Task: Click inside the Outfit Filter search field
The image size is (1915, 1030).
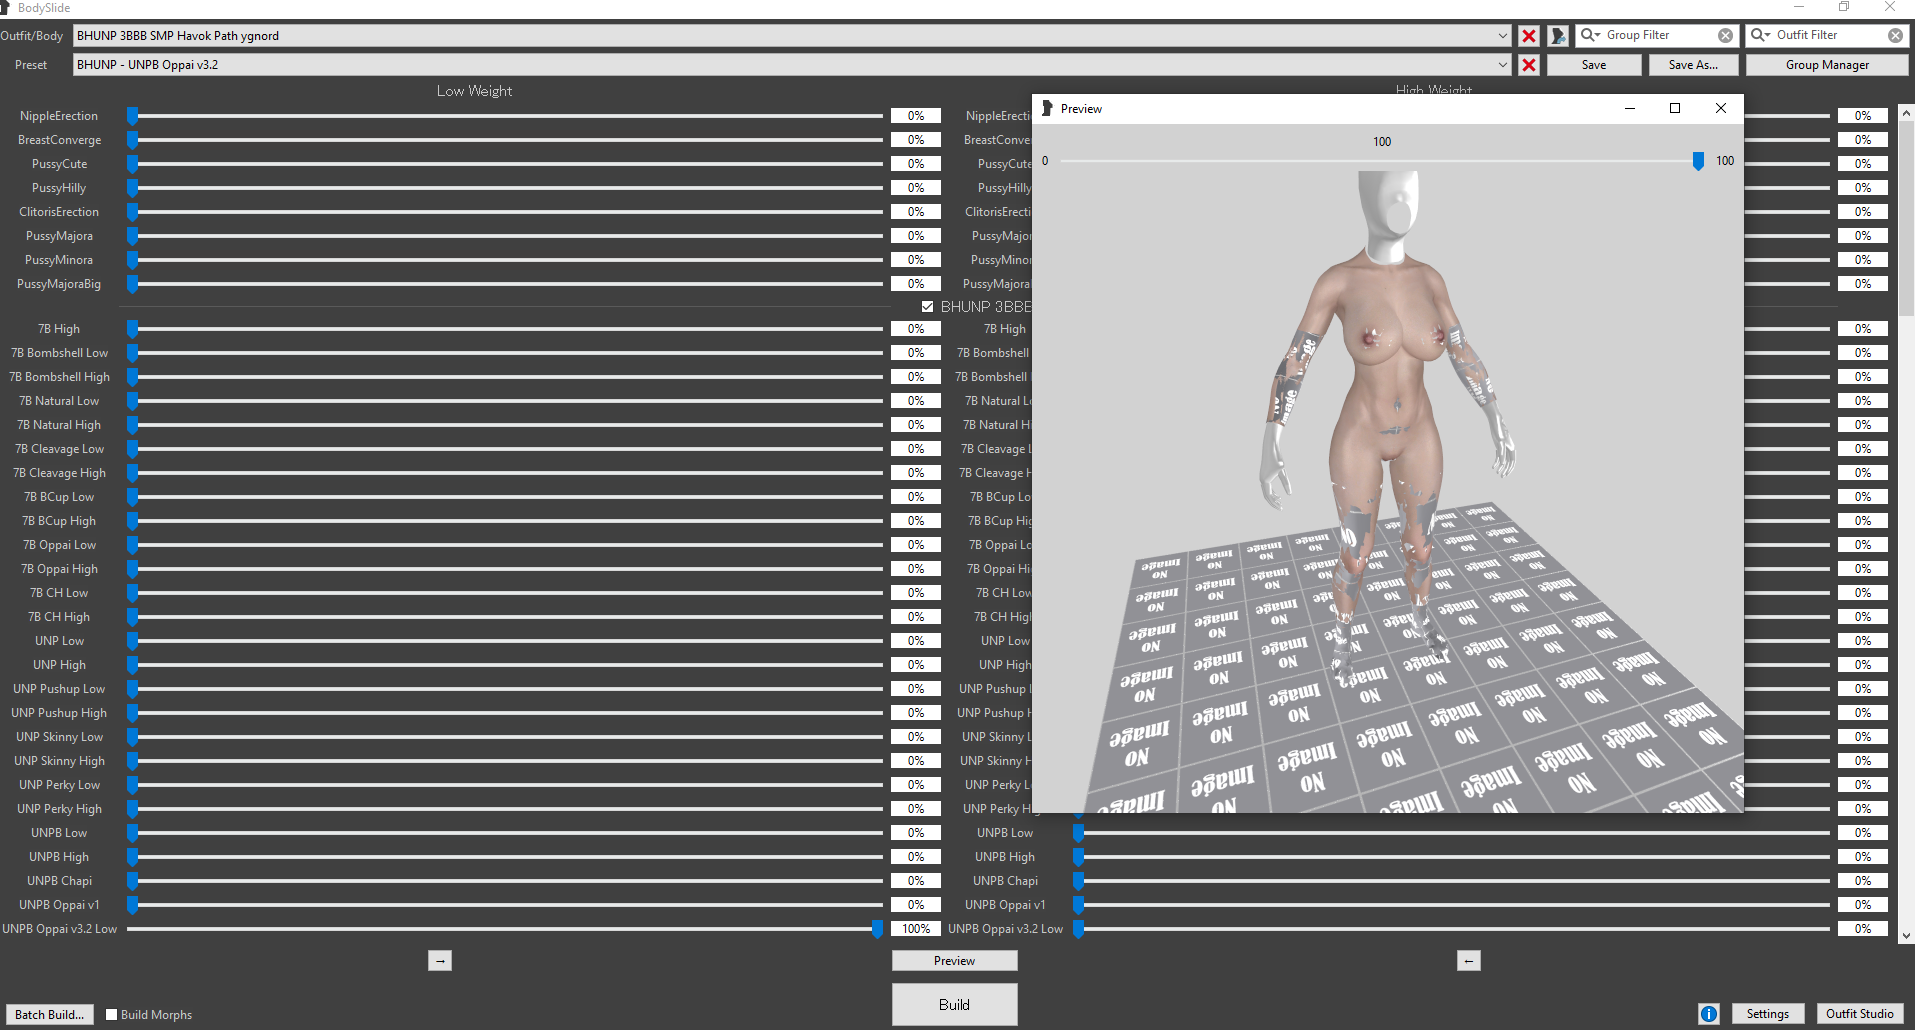Action: tap(1829, 35)
